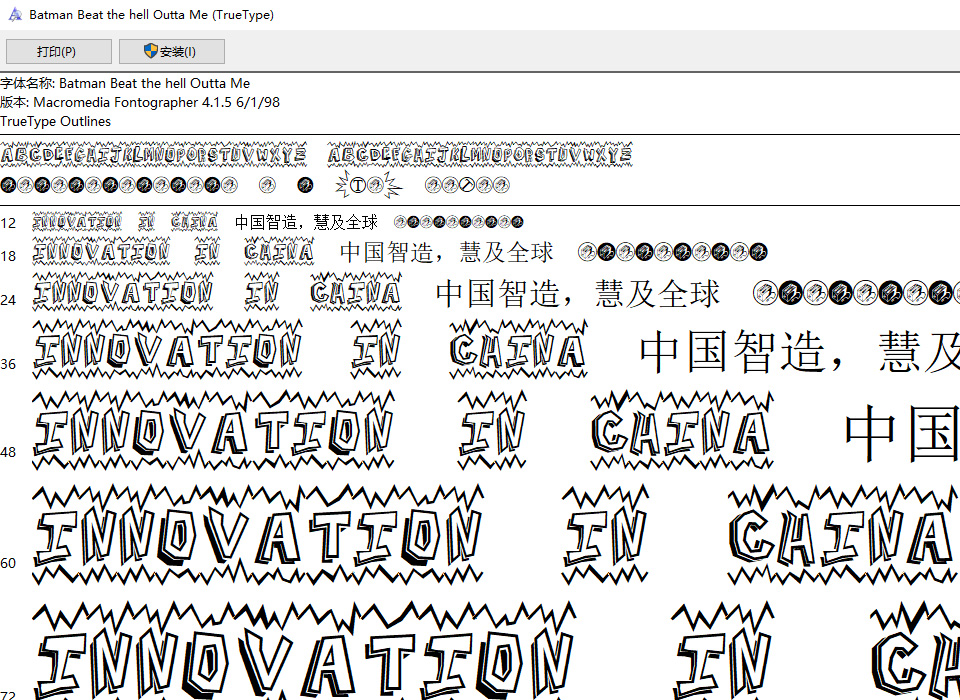Click the font viewer icon in title bar
The height and width of the screenshot is (700, 960).
pos(15,14)
